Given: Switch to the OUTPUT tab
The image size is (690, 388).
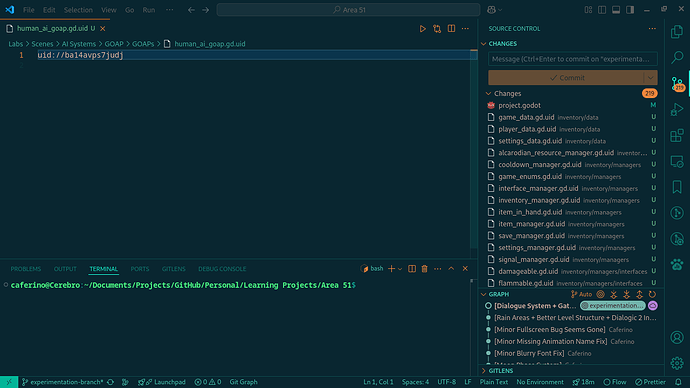Looking at the screenshot, I should pyautogui.click(x=65, y=269).
